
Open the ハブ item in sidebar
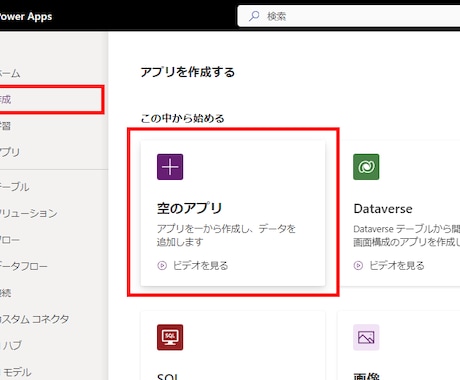tap(12, 345)
